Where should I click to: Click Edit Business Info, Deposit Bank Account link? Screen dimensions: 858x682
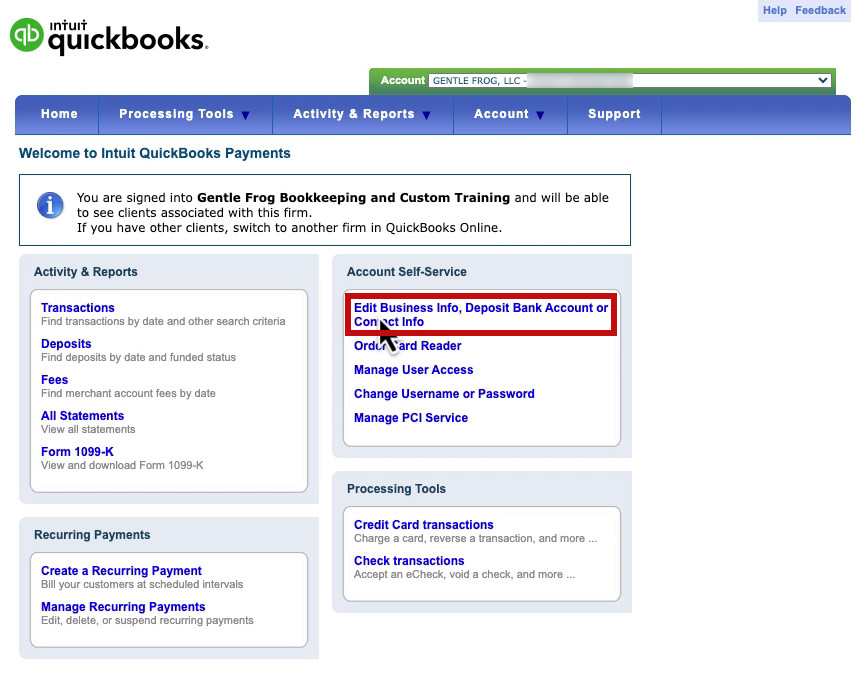(x=481, y=315)
